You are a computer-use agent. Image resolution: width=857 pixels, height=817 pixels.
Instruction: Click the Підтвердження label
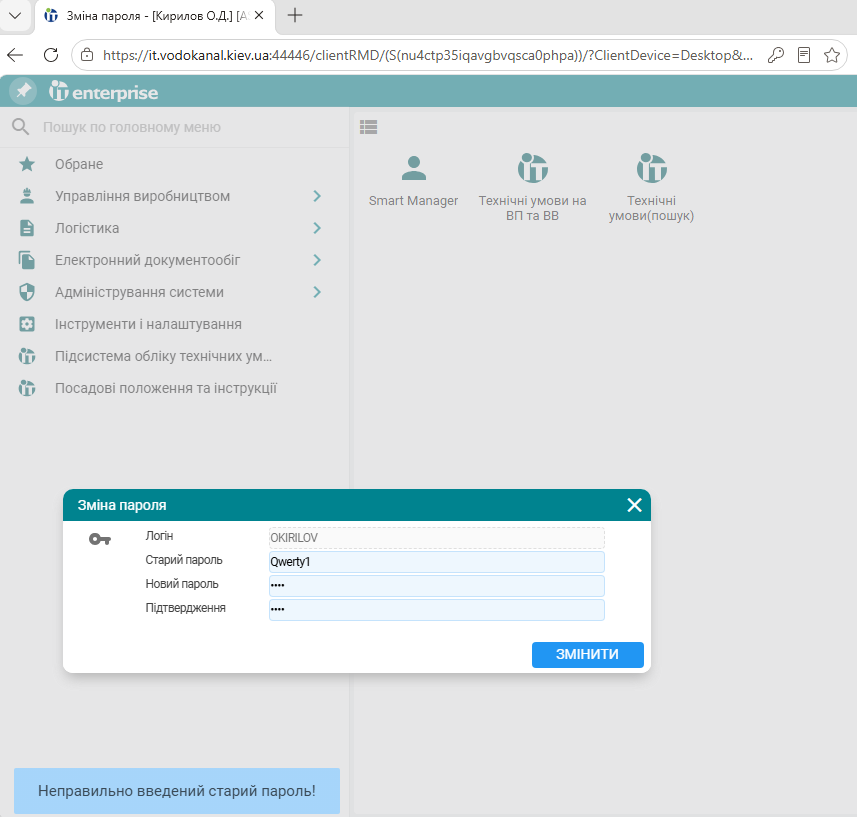(185, 608)
